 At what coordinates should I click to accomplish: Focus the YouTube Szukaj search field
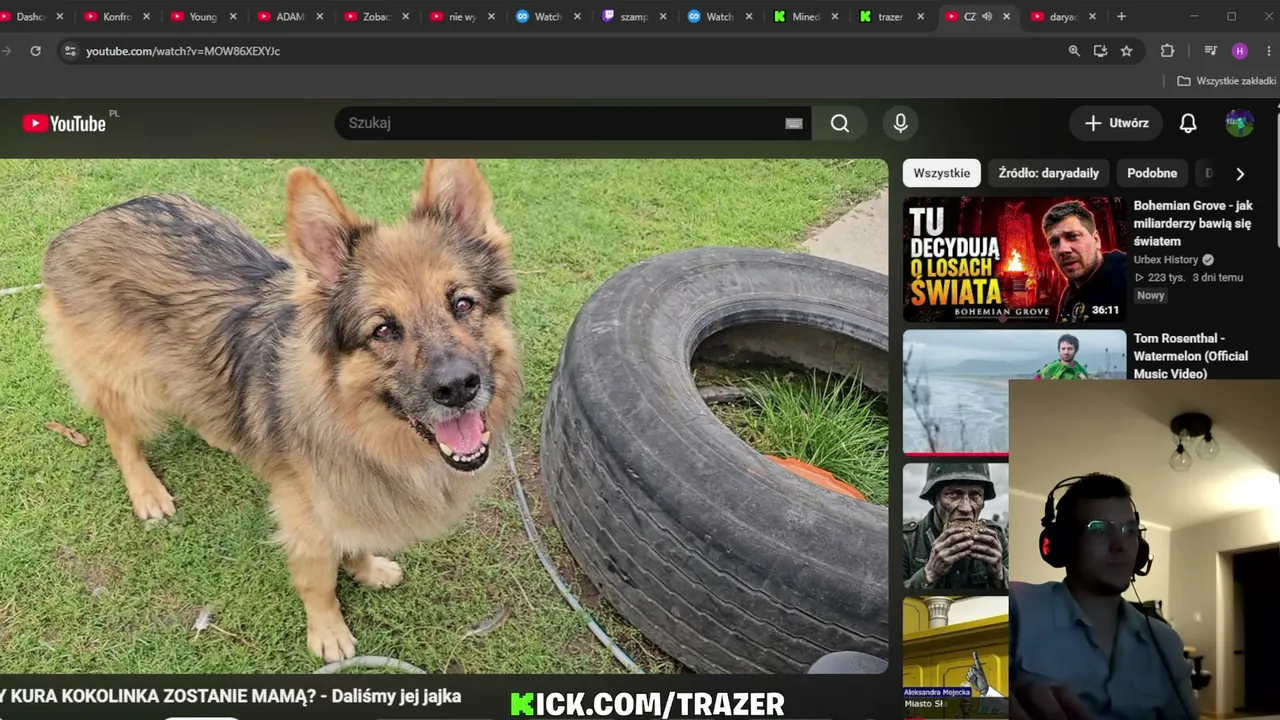[x=565, y=123]
